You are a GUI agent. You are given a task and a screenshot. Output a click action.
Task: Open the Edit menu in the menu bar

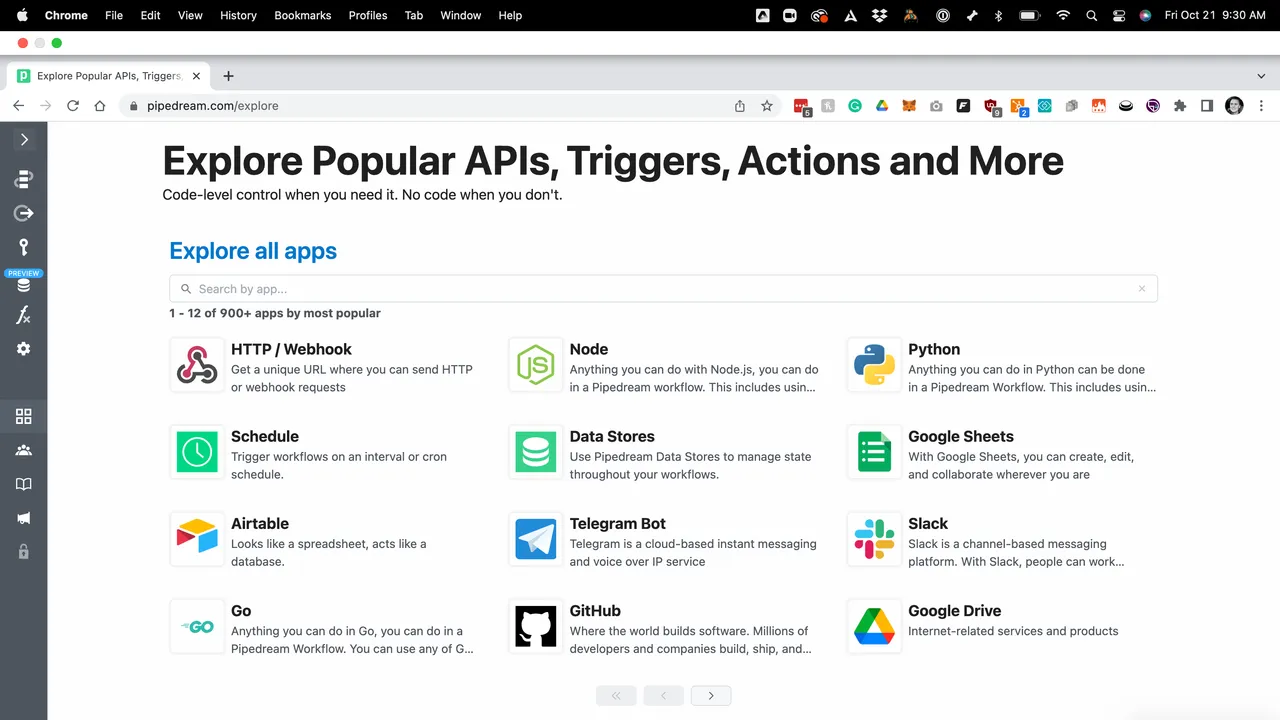click(x=150, y=15)
